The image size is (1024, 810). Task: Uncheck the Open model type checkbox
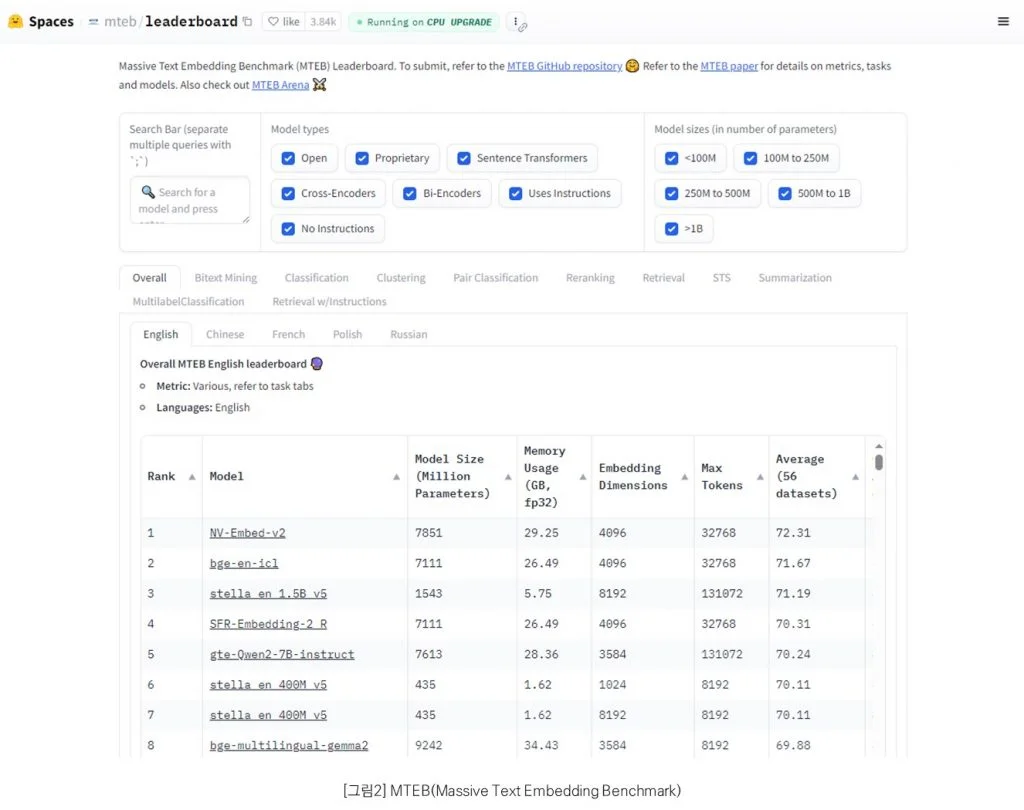(x=288, y=158)
